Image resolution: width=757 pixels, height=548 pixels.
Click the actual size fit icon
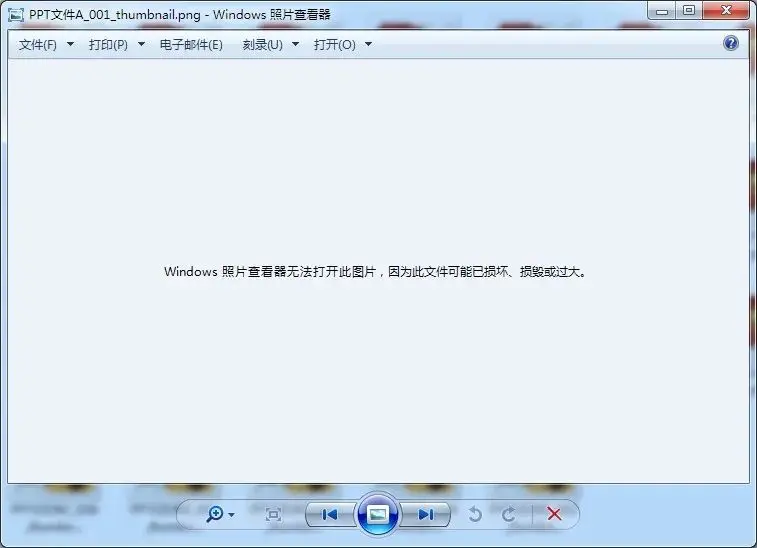pyautogui.click(x=273, y=515)
